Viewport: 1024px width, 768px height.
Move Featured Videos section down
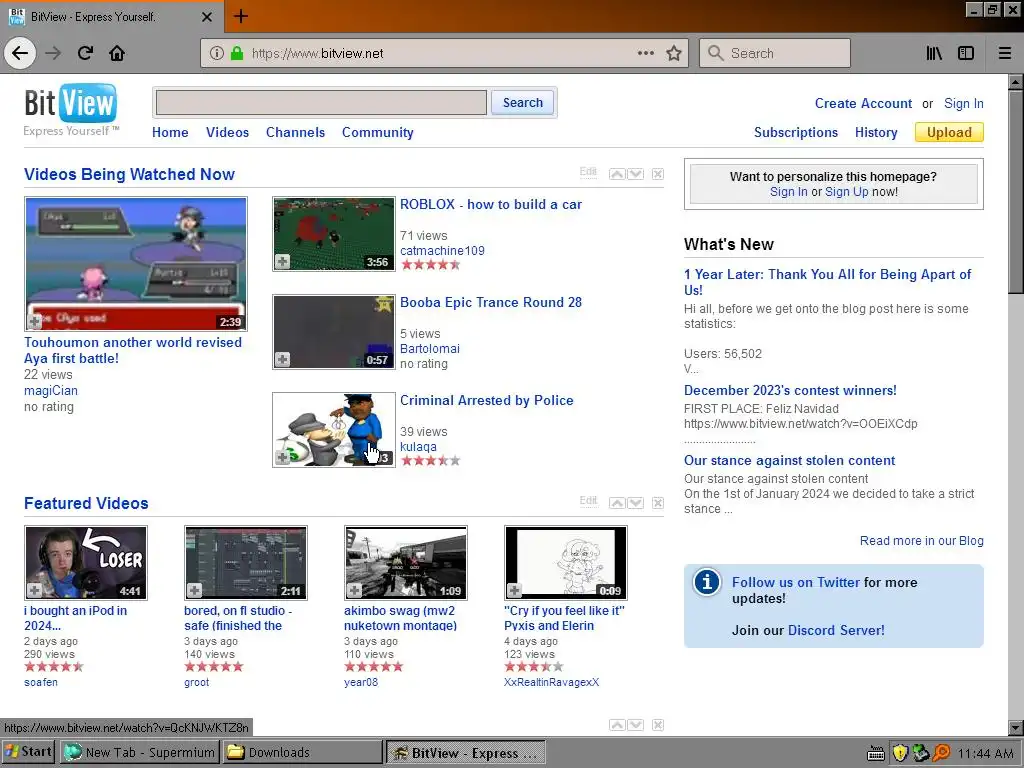635,503
